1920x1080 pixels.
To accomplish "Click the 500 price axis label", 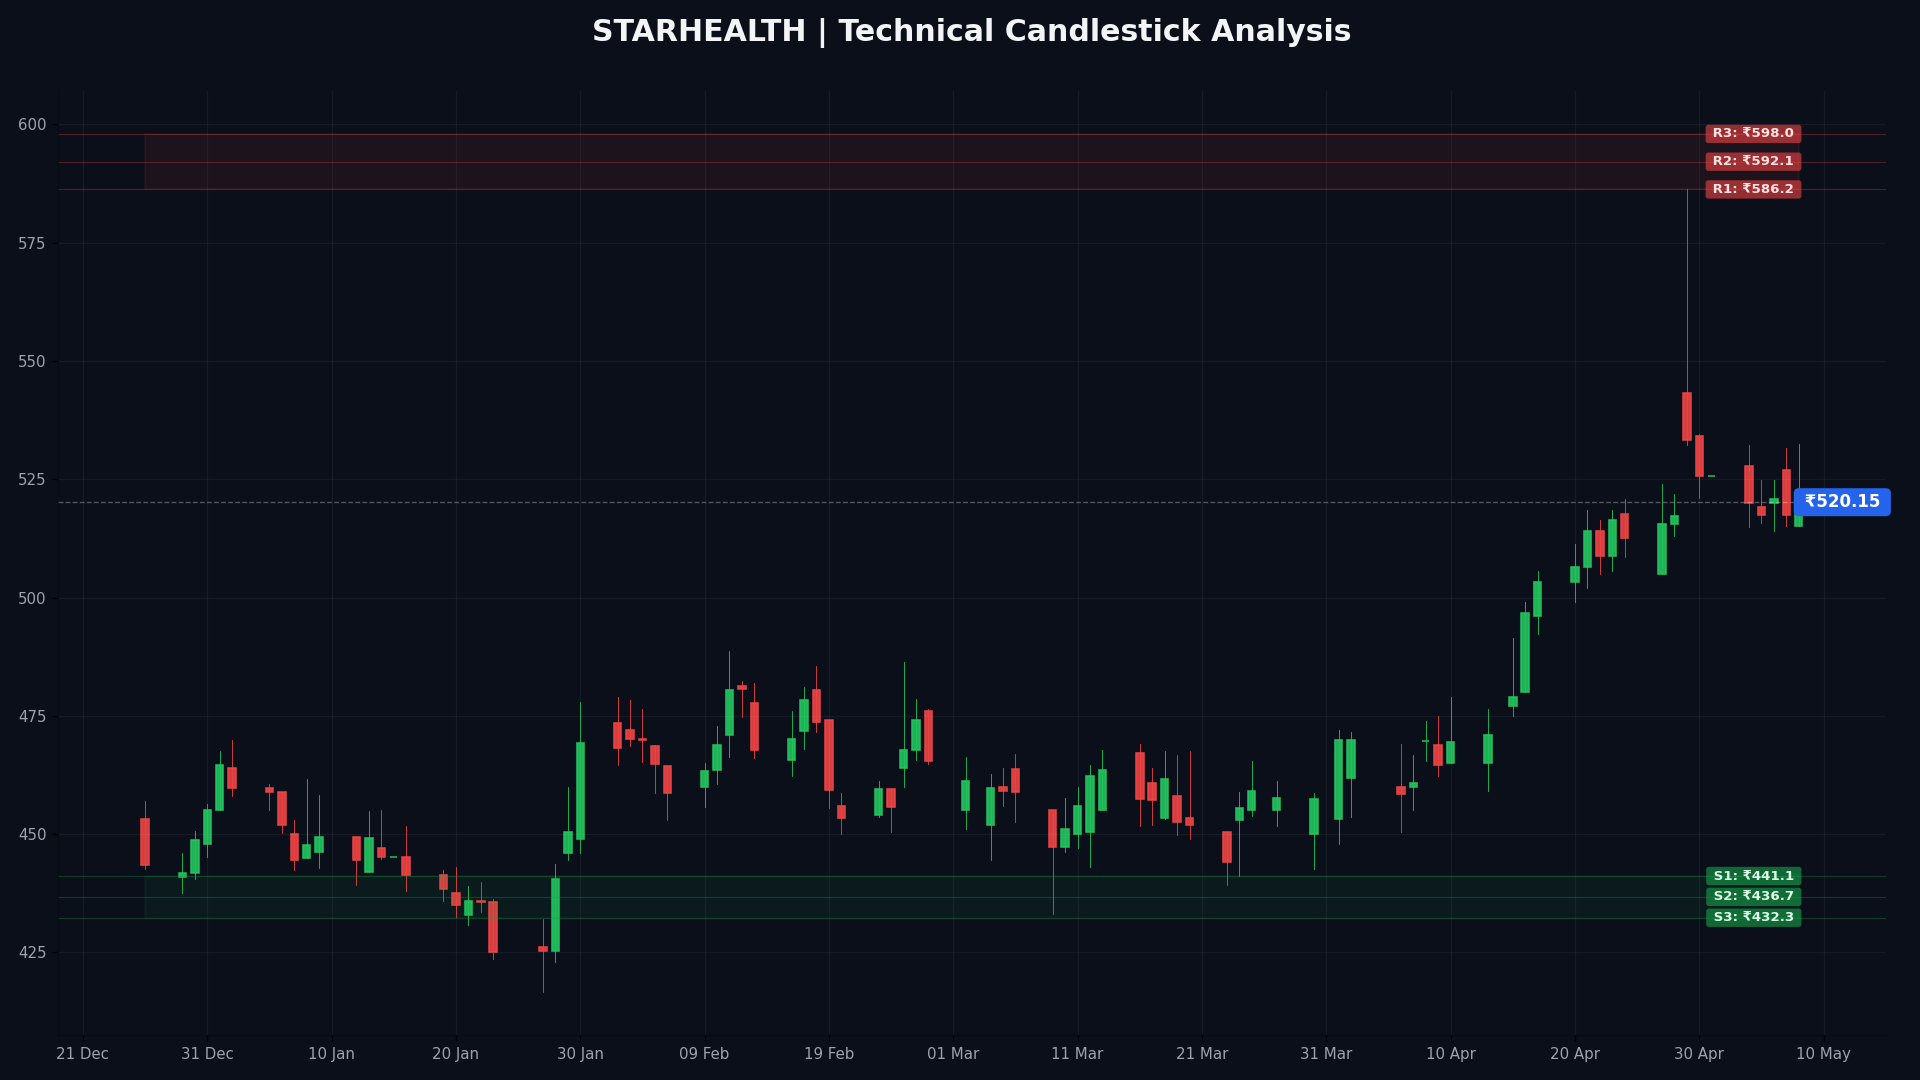I will click(32, 598).
